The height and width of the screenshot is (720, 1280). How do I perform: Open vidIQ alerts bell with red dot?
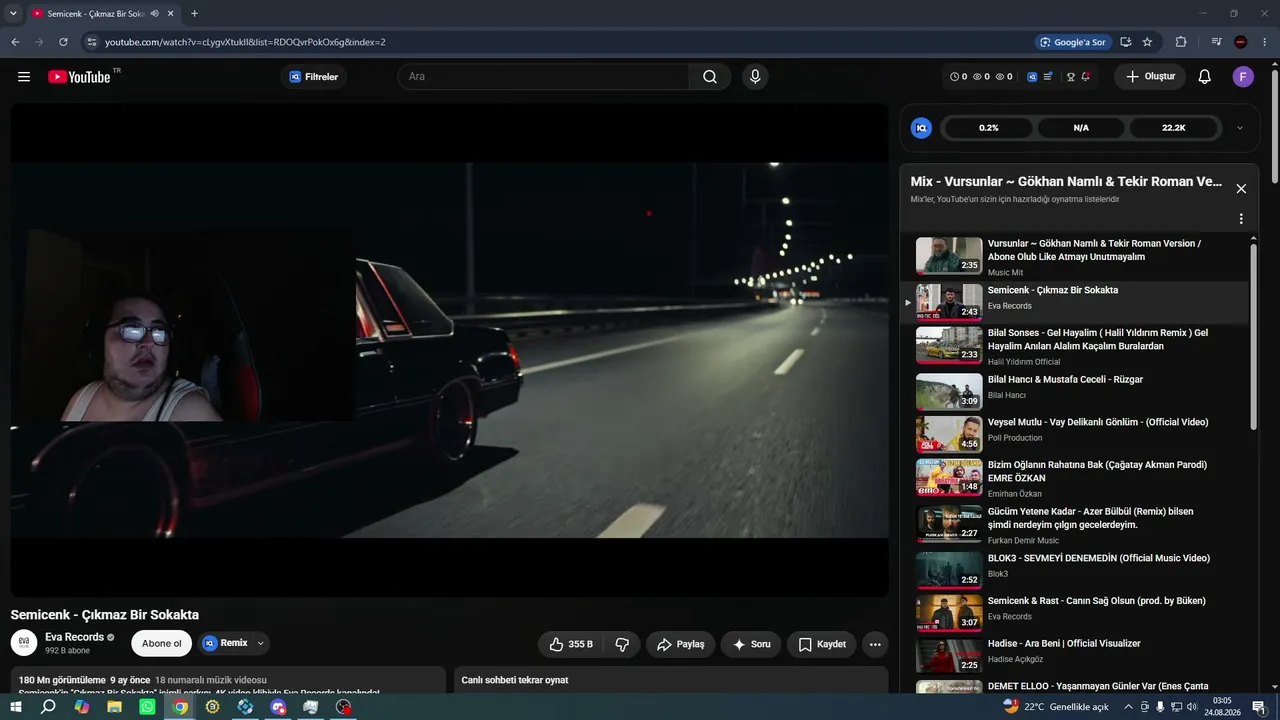(1085, 77)
